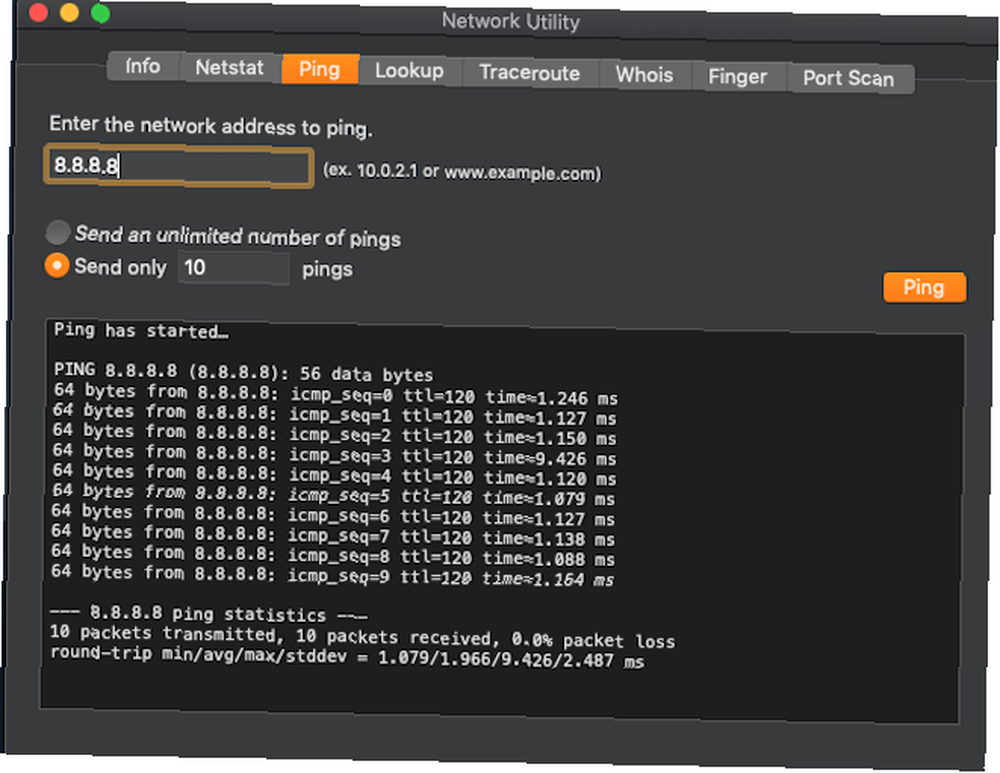Click the 'PING 8.8.8.8 (8.8.8.8): 56 data bytes' line
Viewport: 1000px width, 773px height.
click(x=243, y=372)
